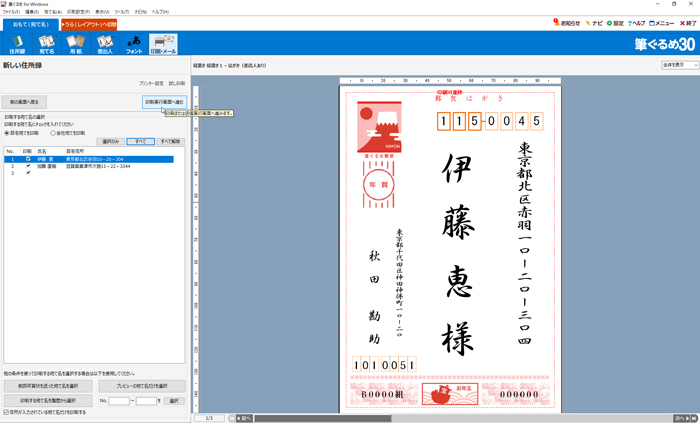Open the ヘルプ help icon at top right
The height and width of the screenshot is (423, 700).
coord(637,23)
